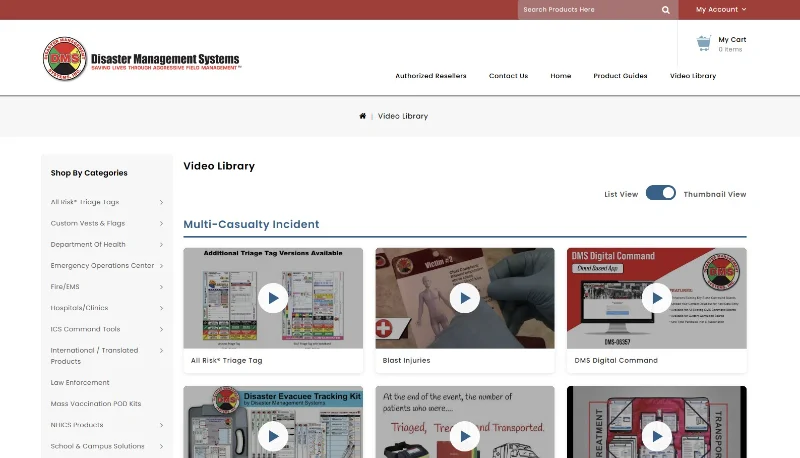800x458 pixels.
Task: Click the Multi-Casualty Incident heading
Action: [251, 224]
